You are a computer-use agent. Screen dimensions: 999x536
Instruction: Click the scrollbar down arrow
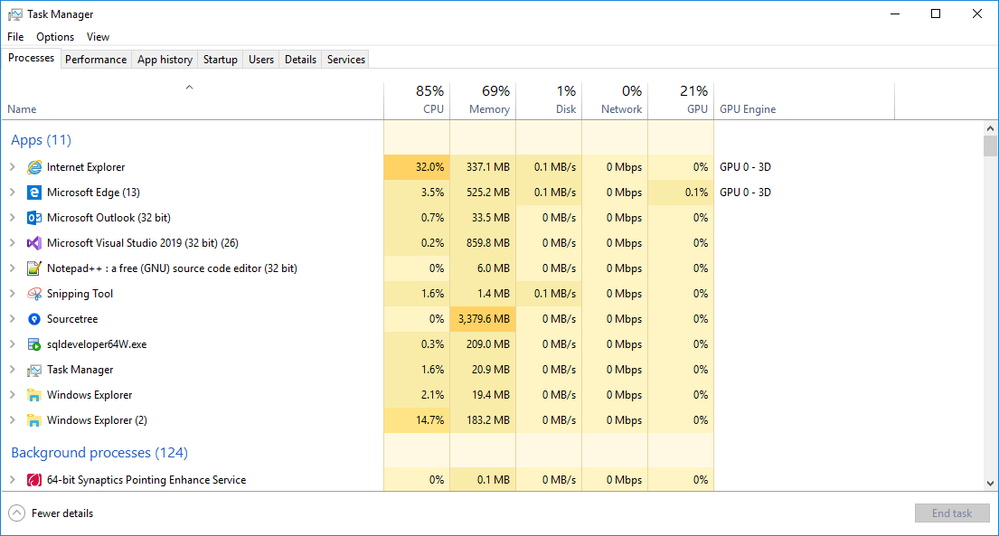[x=990, y=483]
